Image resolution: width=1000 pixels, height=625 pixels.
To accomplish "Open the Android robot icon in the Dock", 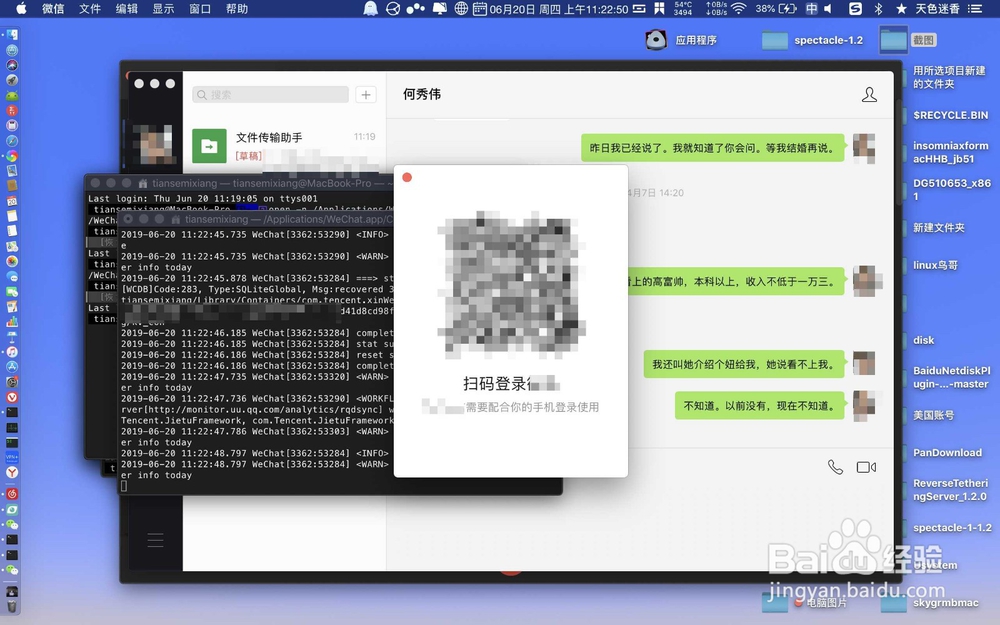I will pyautogui.click(x=12, y=96).
